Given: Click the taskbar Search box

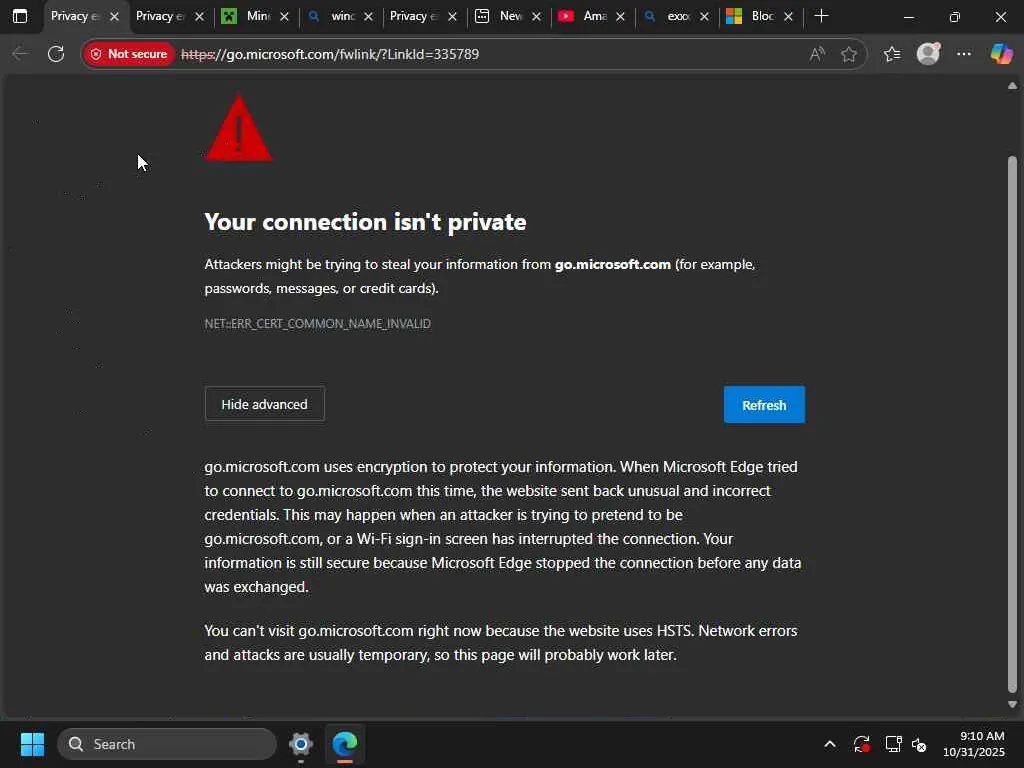Looking at the screenshot, I should pos(167,744).
